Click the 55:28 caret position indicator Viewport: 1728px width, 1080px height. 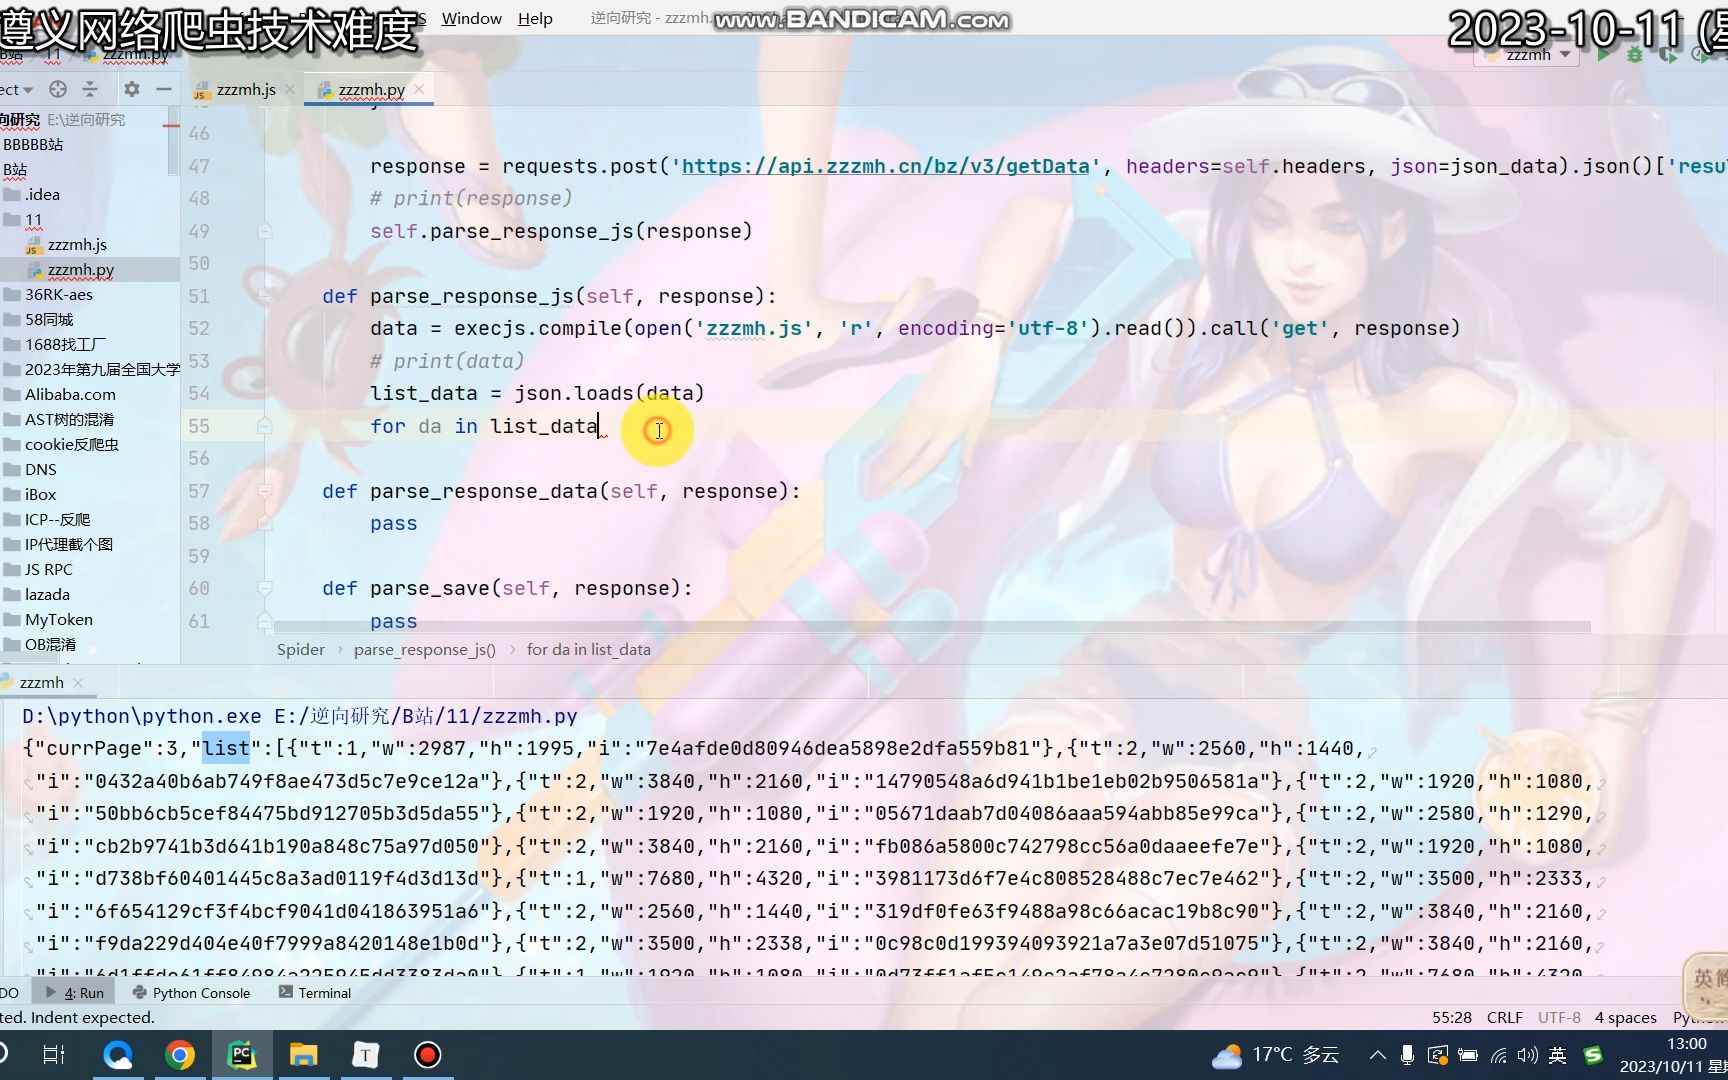click(x=1452, y=1017)
